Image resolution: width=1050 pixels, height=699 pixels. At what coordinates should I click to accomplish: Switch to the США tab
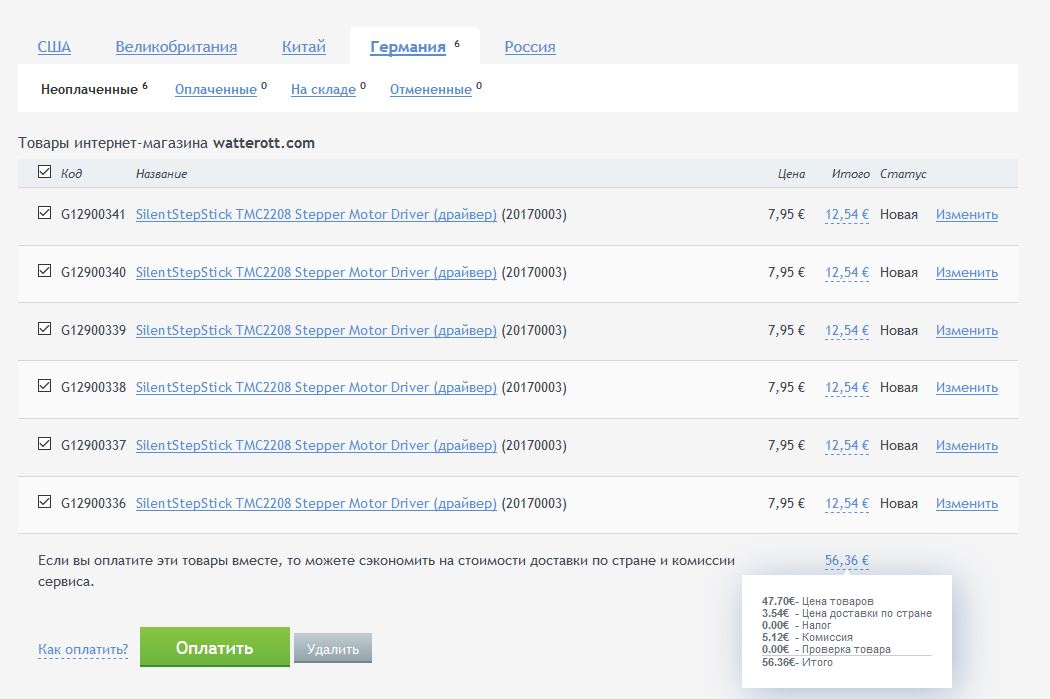point(54,47)
